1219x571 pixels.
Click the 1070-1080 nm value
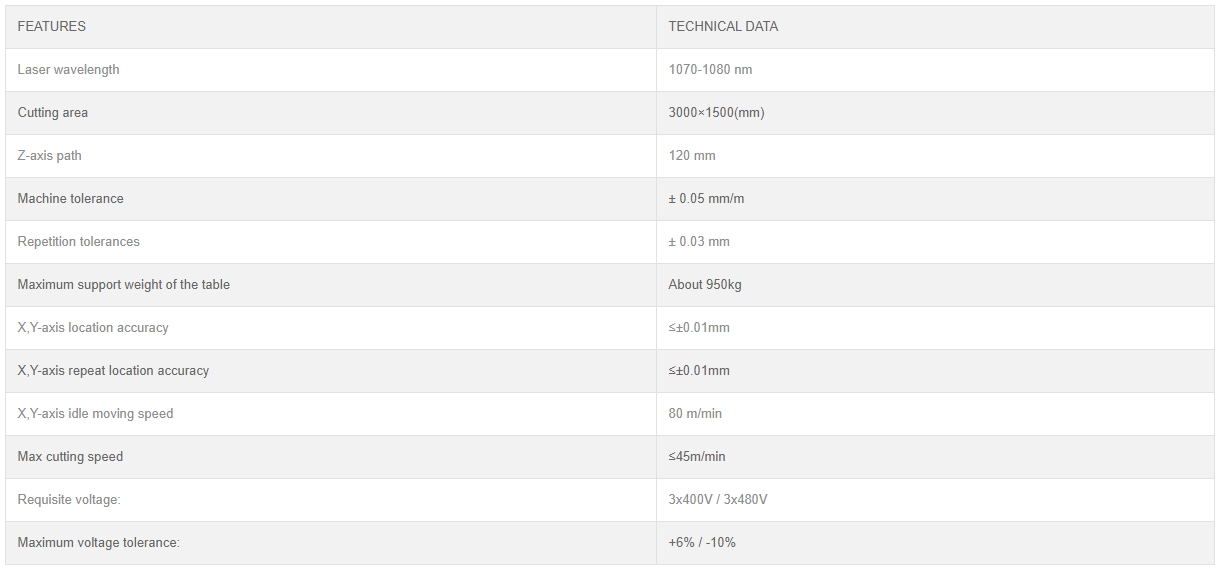tap(710, 70)
